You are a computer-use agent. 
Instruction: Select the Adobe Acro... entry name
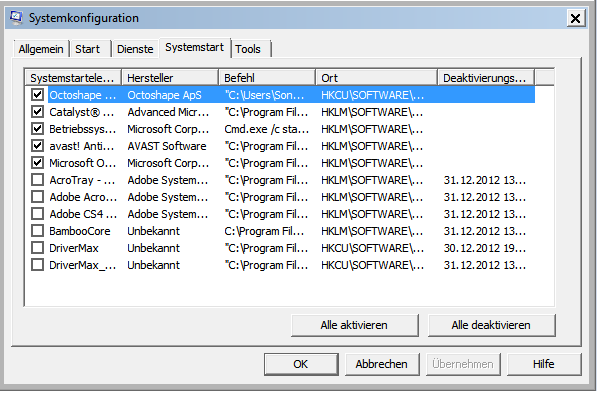click(x=83, y=197)
